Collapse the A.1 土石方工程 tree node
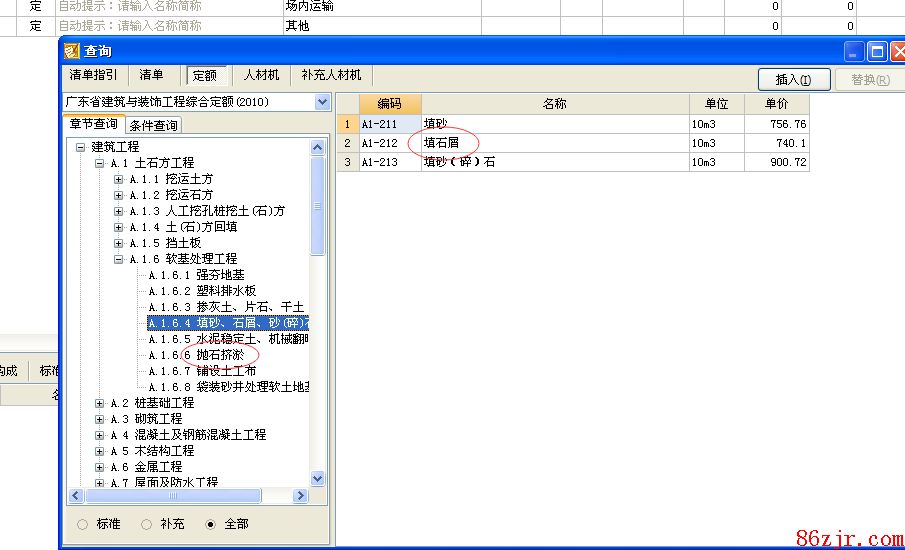The width and height of the screenshot is (905, 550). (x=100, y=163)
